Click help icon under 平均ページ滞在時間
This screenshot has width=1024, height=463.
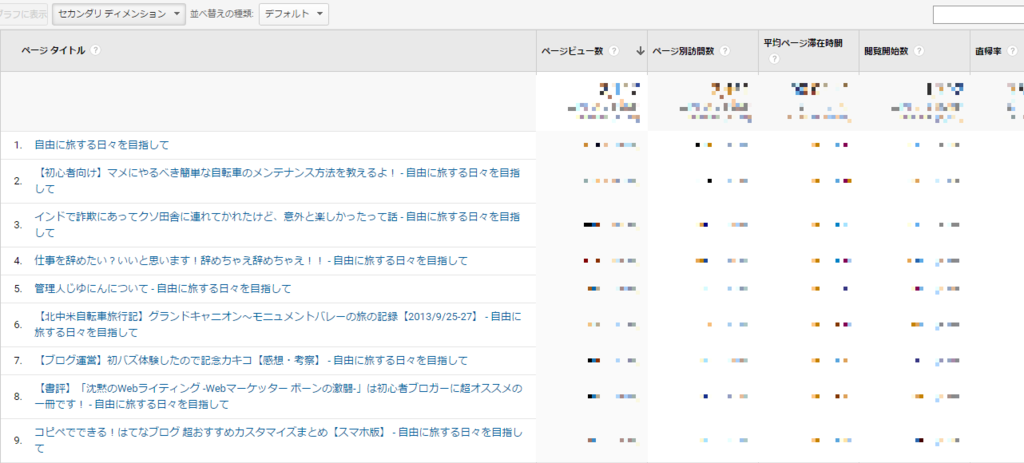pyautogui.click(x=774, y=59)
